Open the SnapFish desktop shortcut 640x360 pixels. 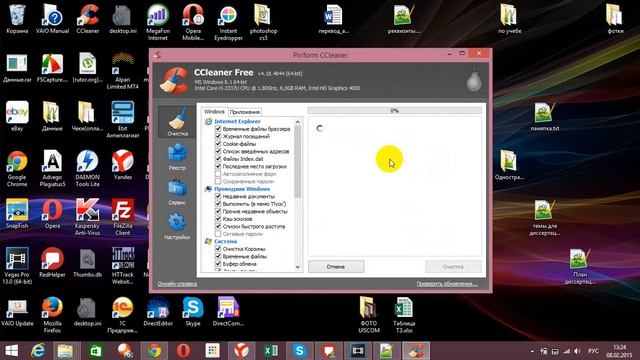[17, 213]
